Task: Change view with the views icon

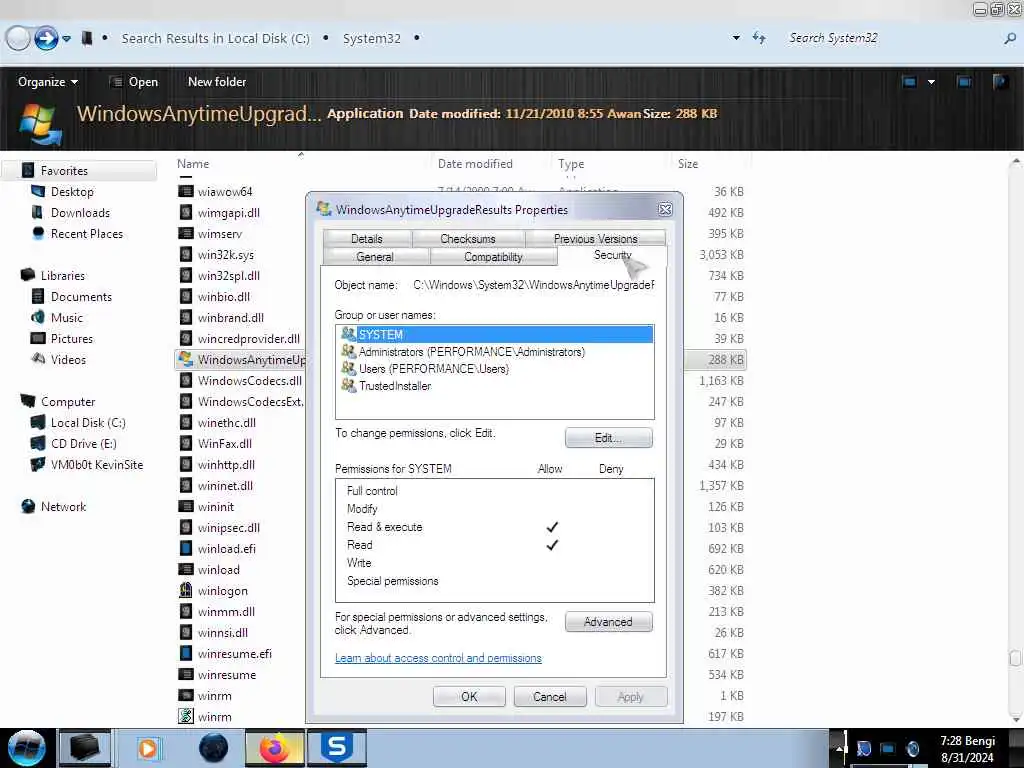Action: point(909,82)
